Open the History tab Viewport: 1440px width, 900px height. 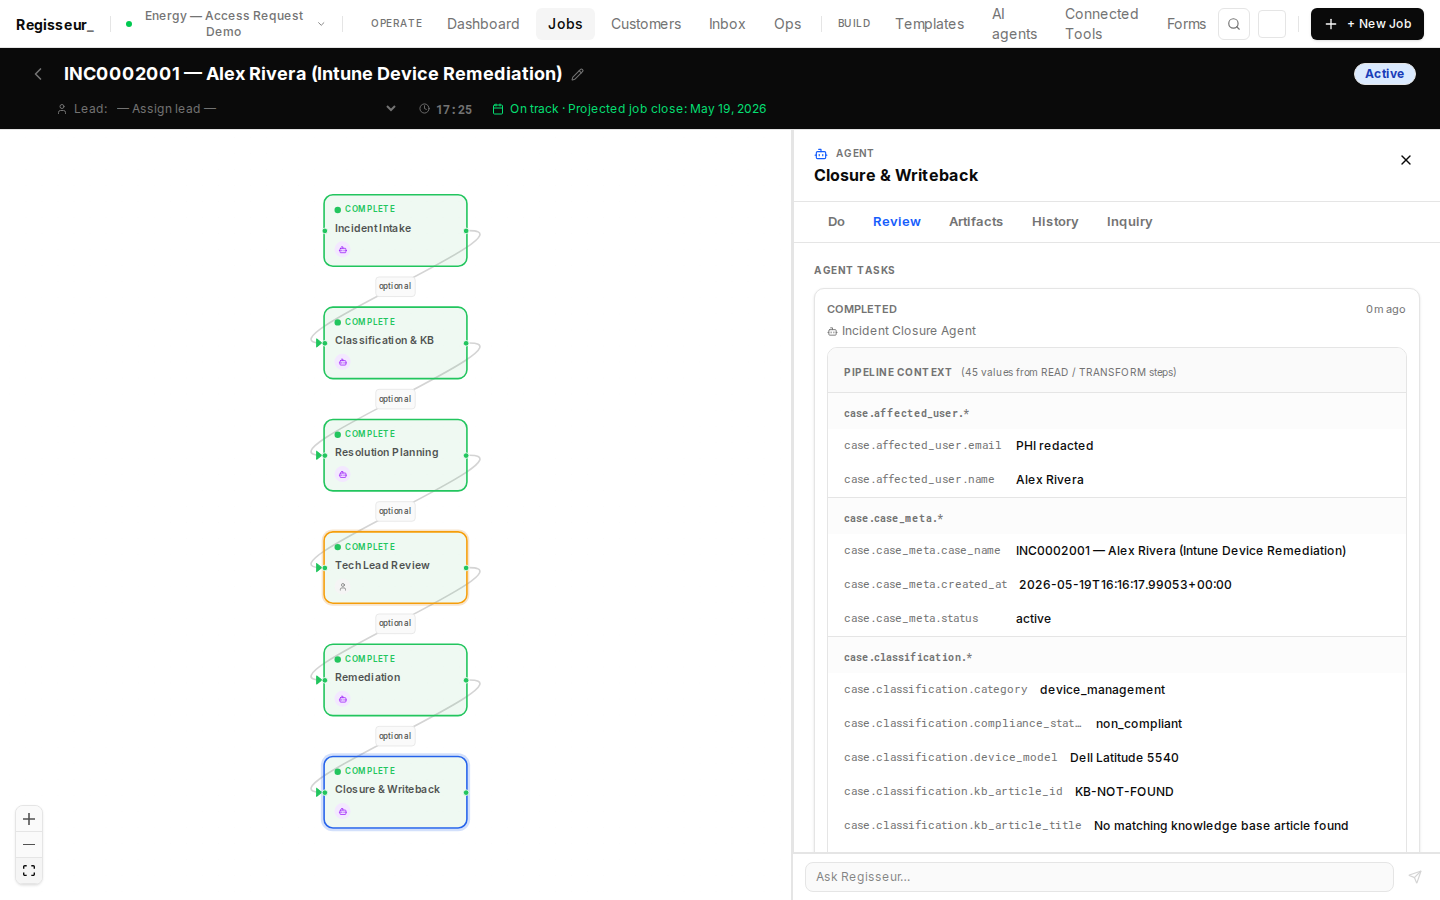pyautogui.click(x=1055, y=222)
